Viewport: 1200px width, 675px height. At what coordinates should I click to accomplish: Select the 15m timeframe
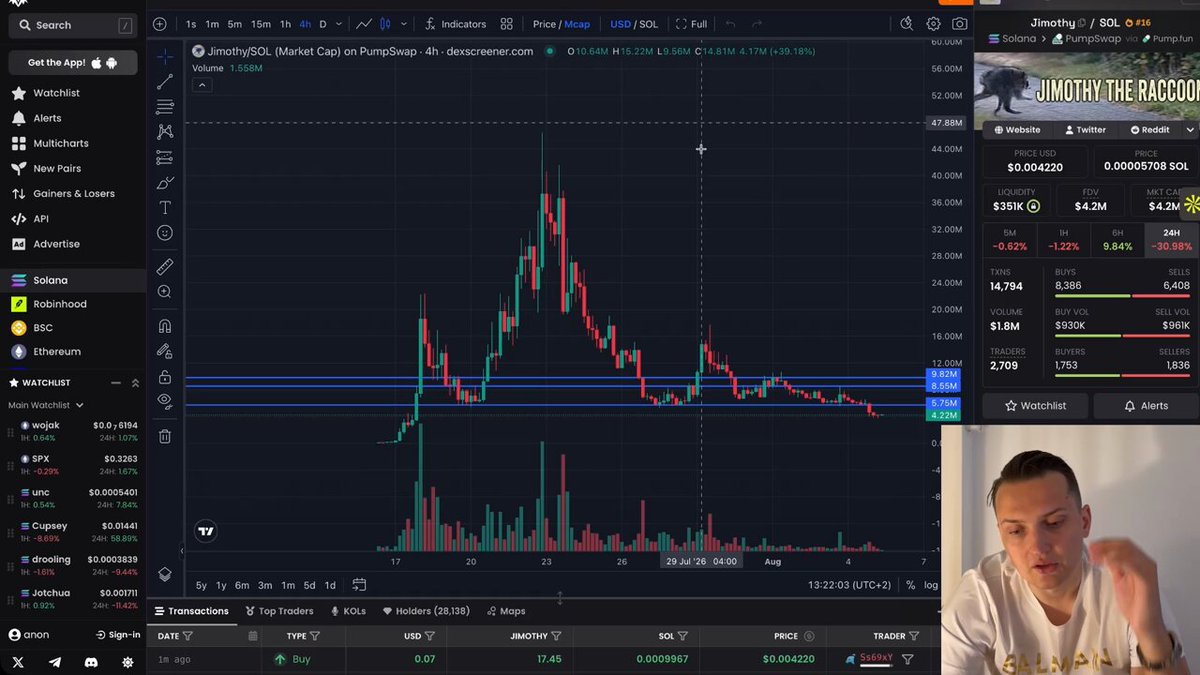click(261, 24)
